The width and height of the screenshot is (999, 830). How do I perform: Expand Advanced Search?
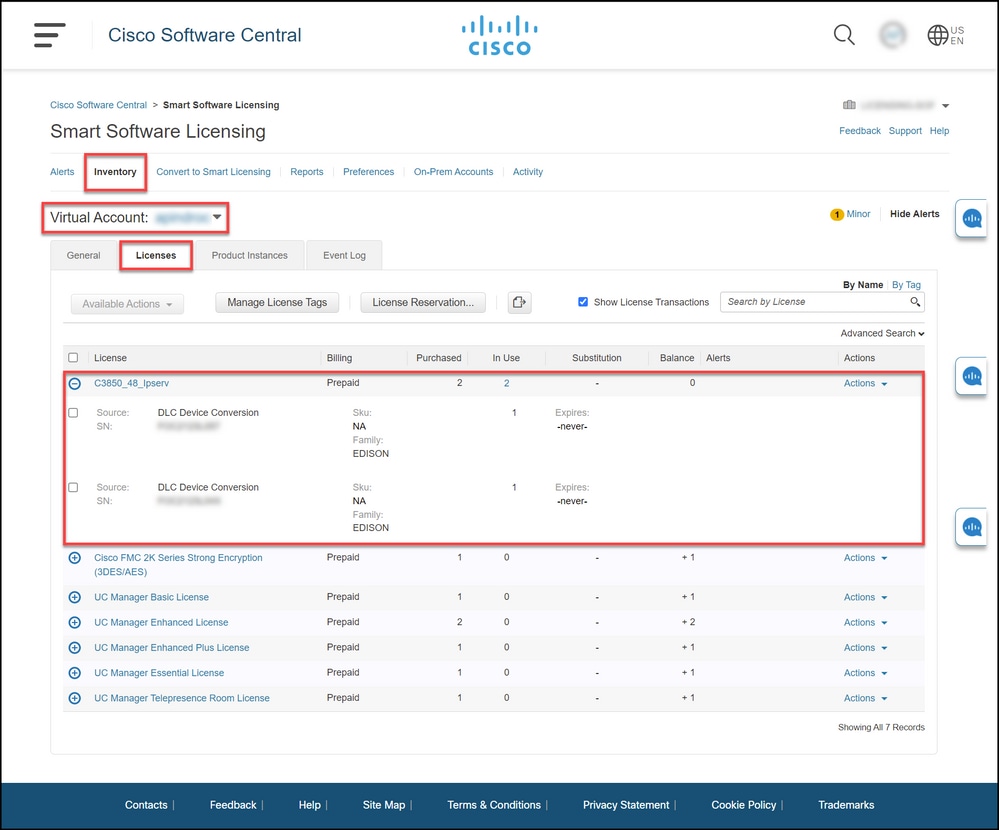pos(882,333)
